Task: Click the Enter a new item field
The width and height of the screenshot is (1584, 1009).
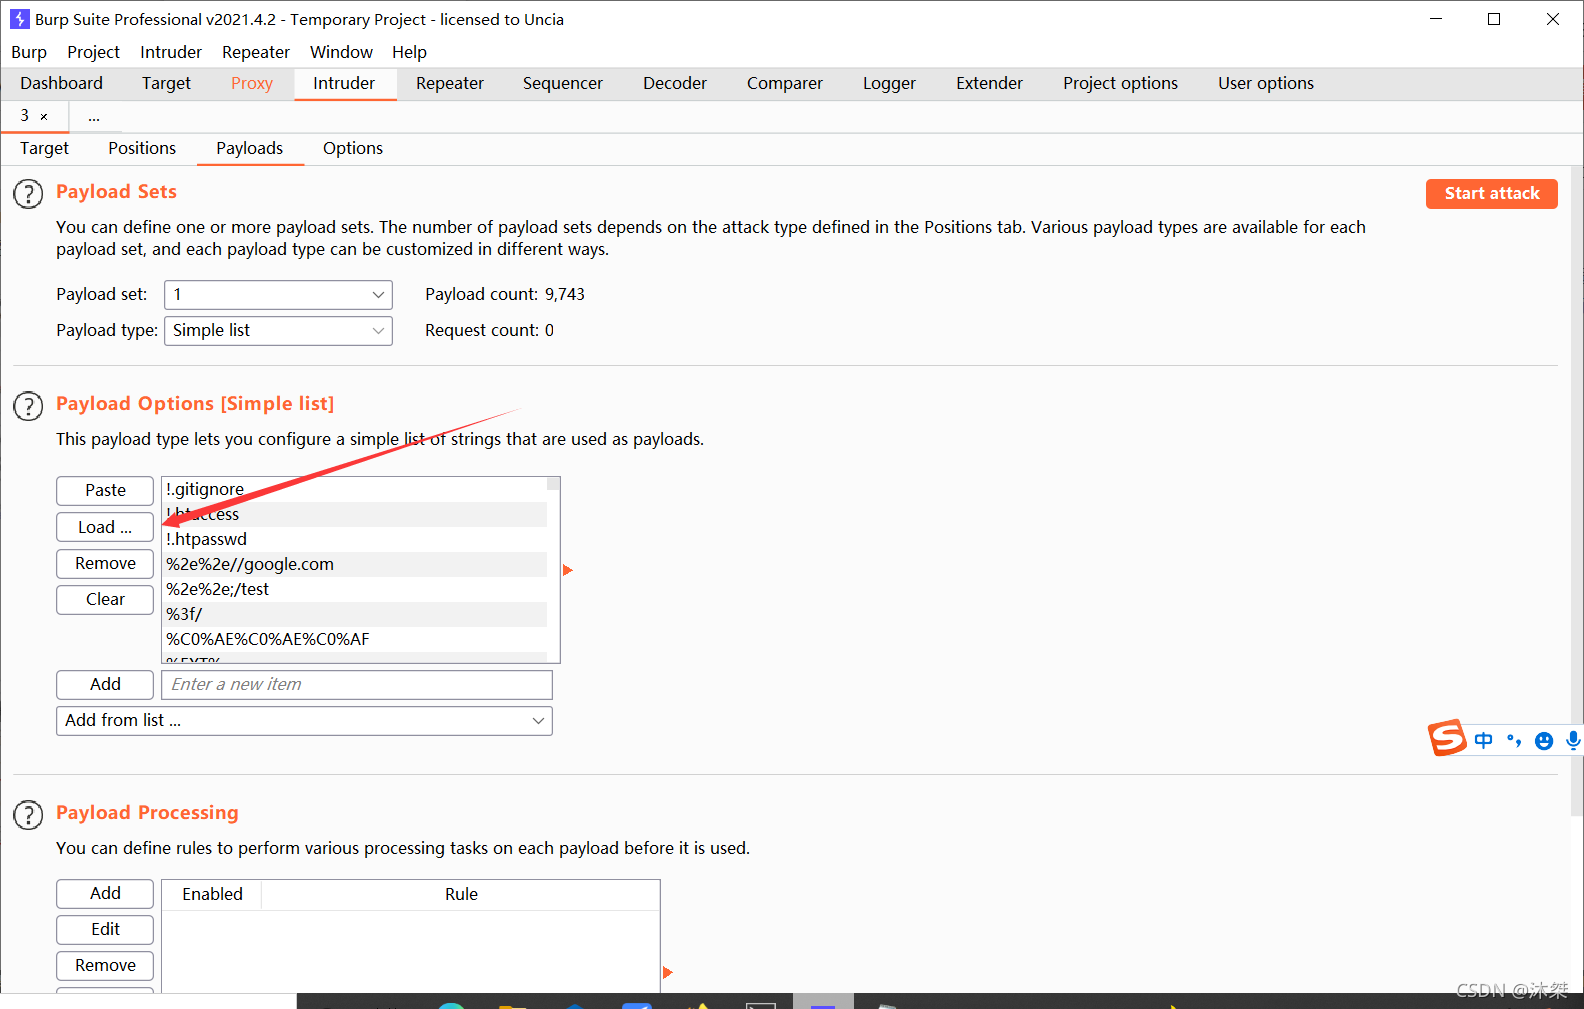Action: [357, 685]
